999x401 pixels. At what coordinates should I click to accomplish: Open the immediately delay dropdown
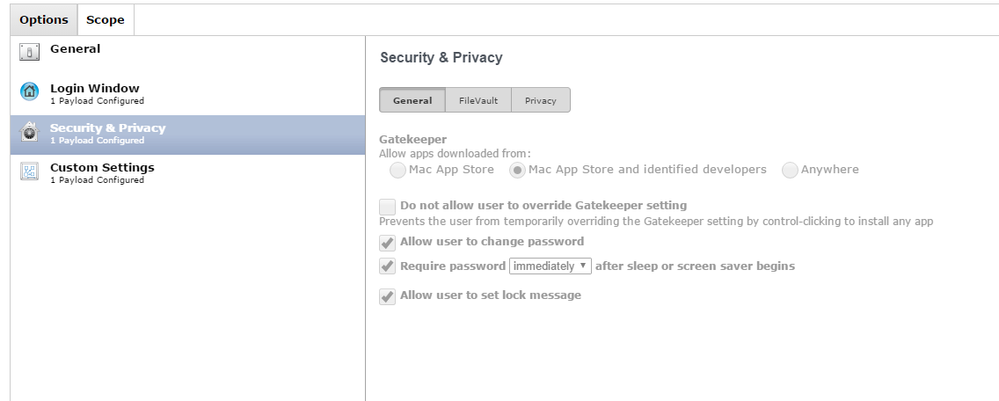550,266
